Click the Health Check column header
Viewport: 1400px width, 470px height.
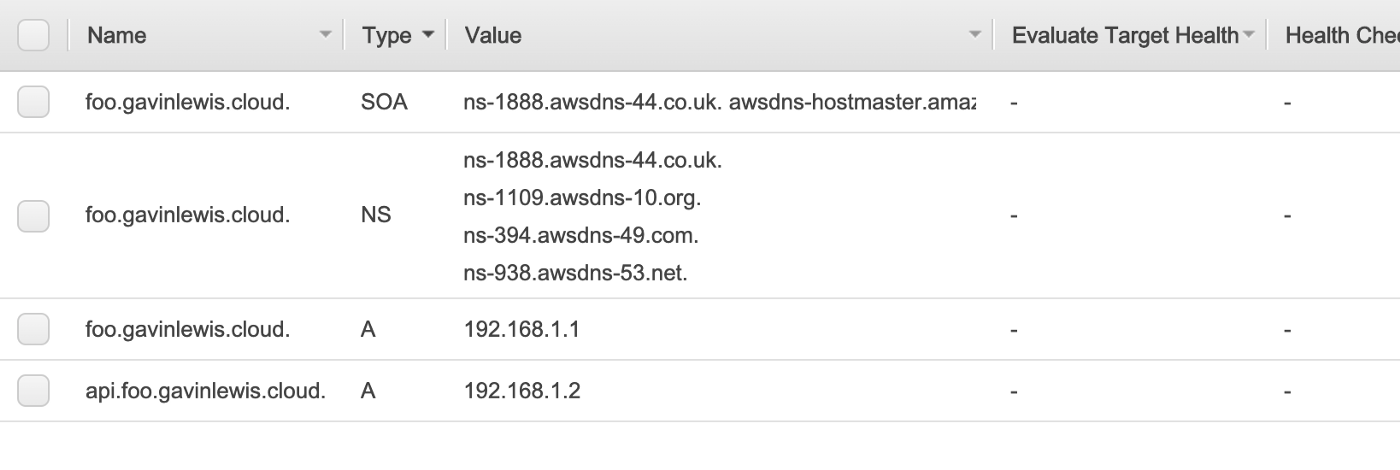click(x=1342, y=36)
